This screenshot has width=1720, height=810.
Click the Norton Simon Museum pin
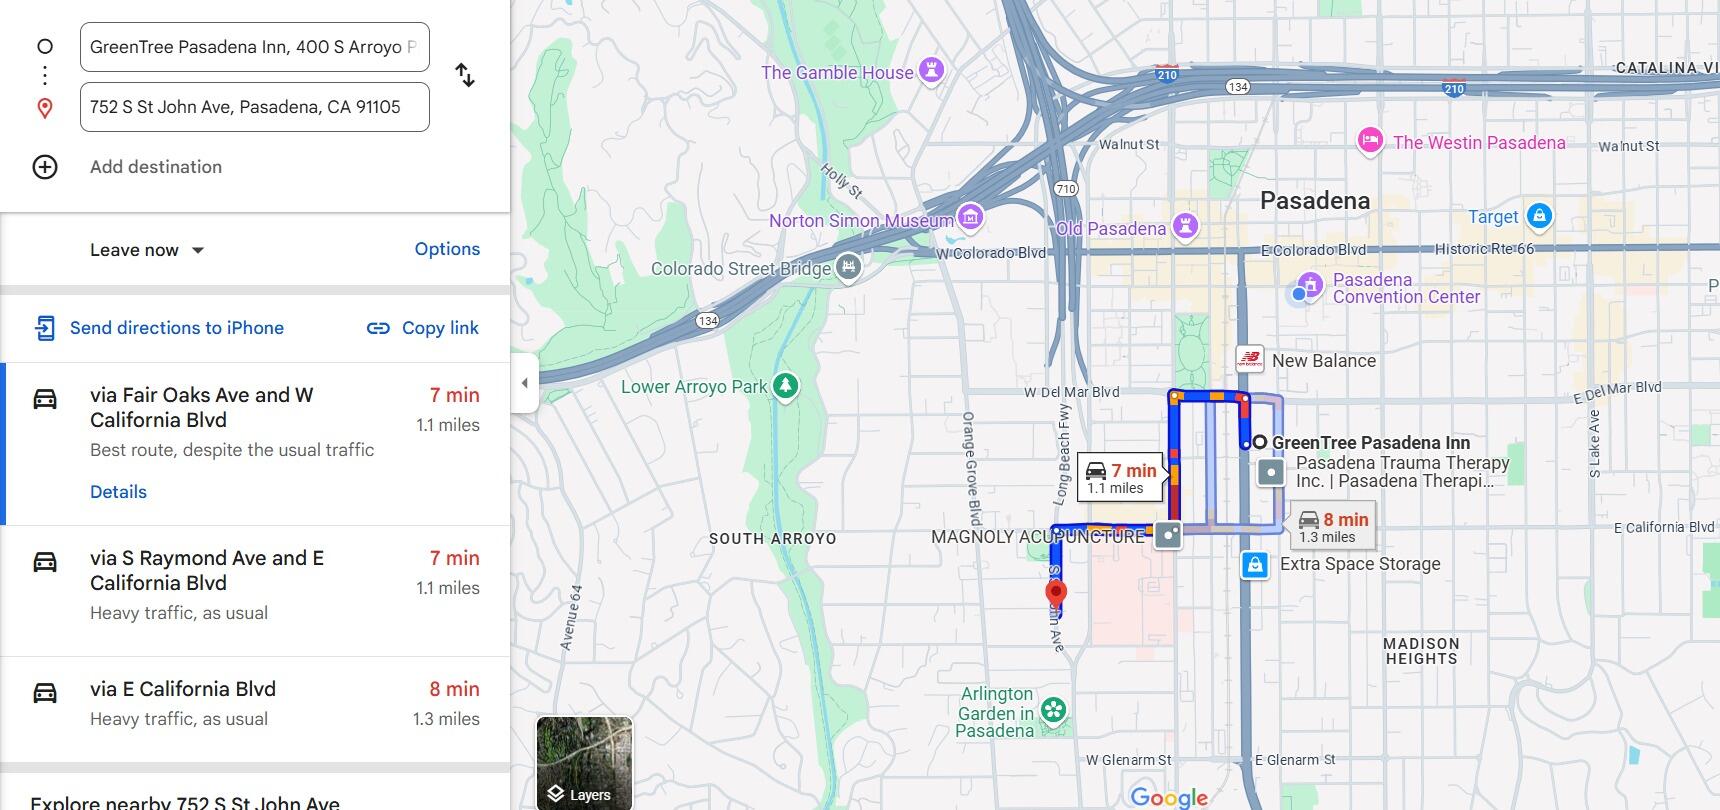(970, 216)
